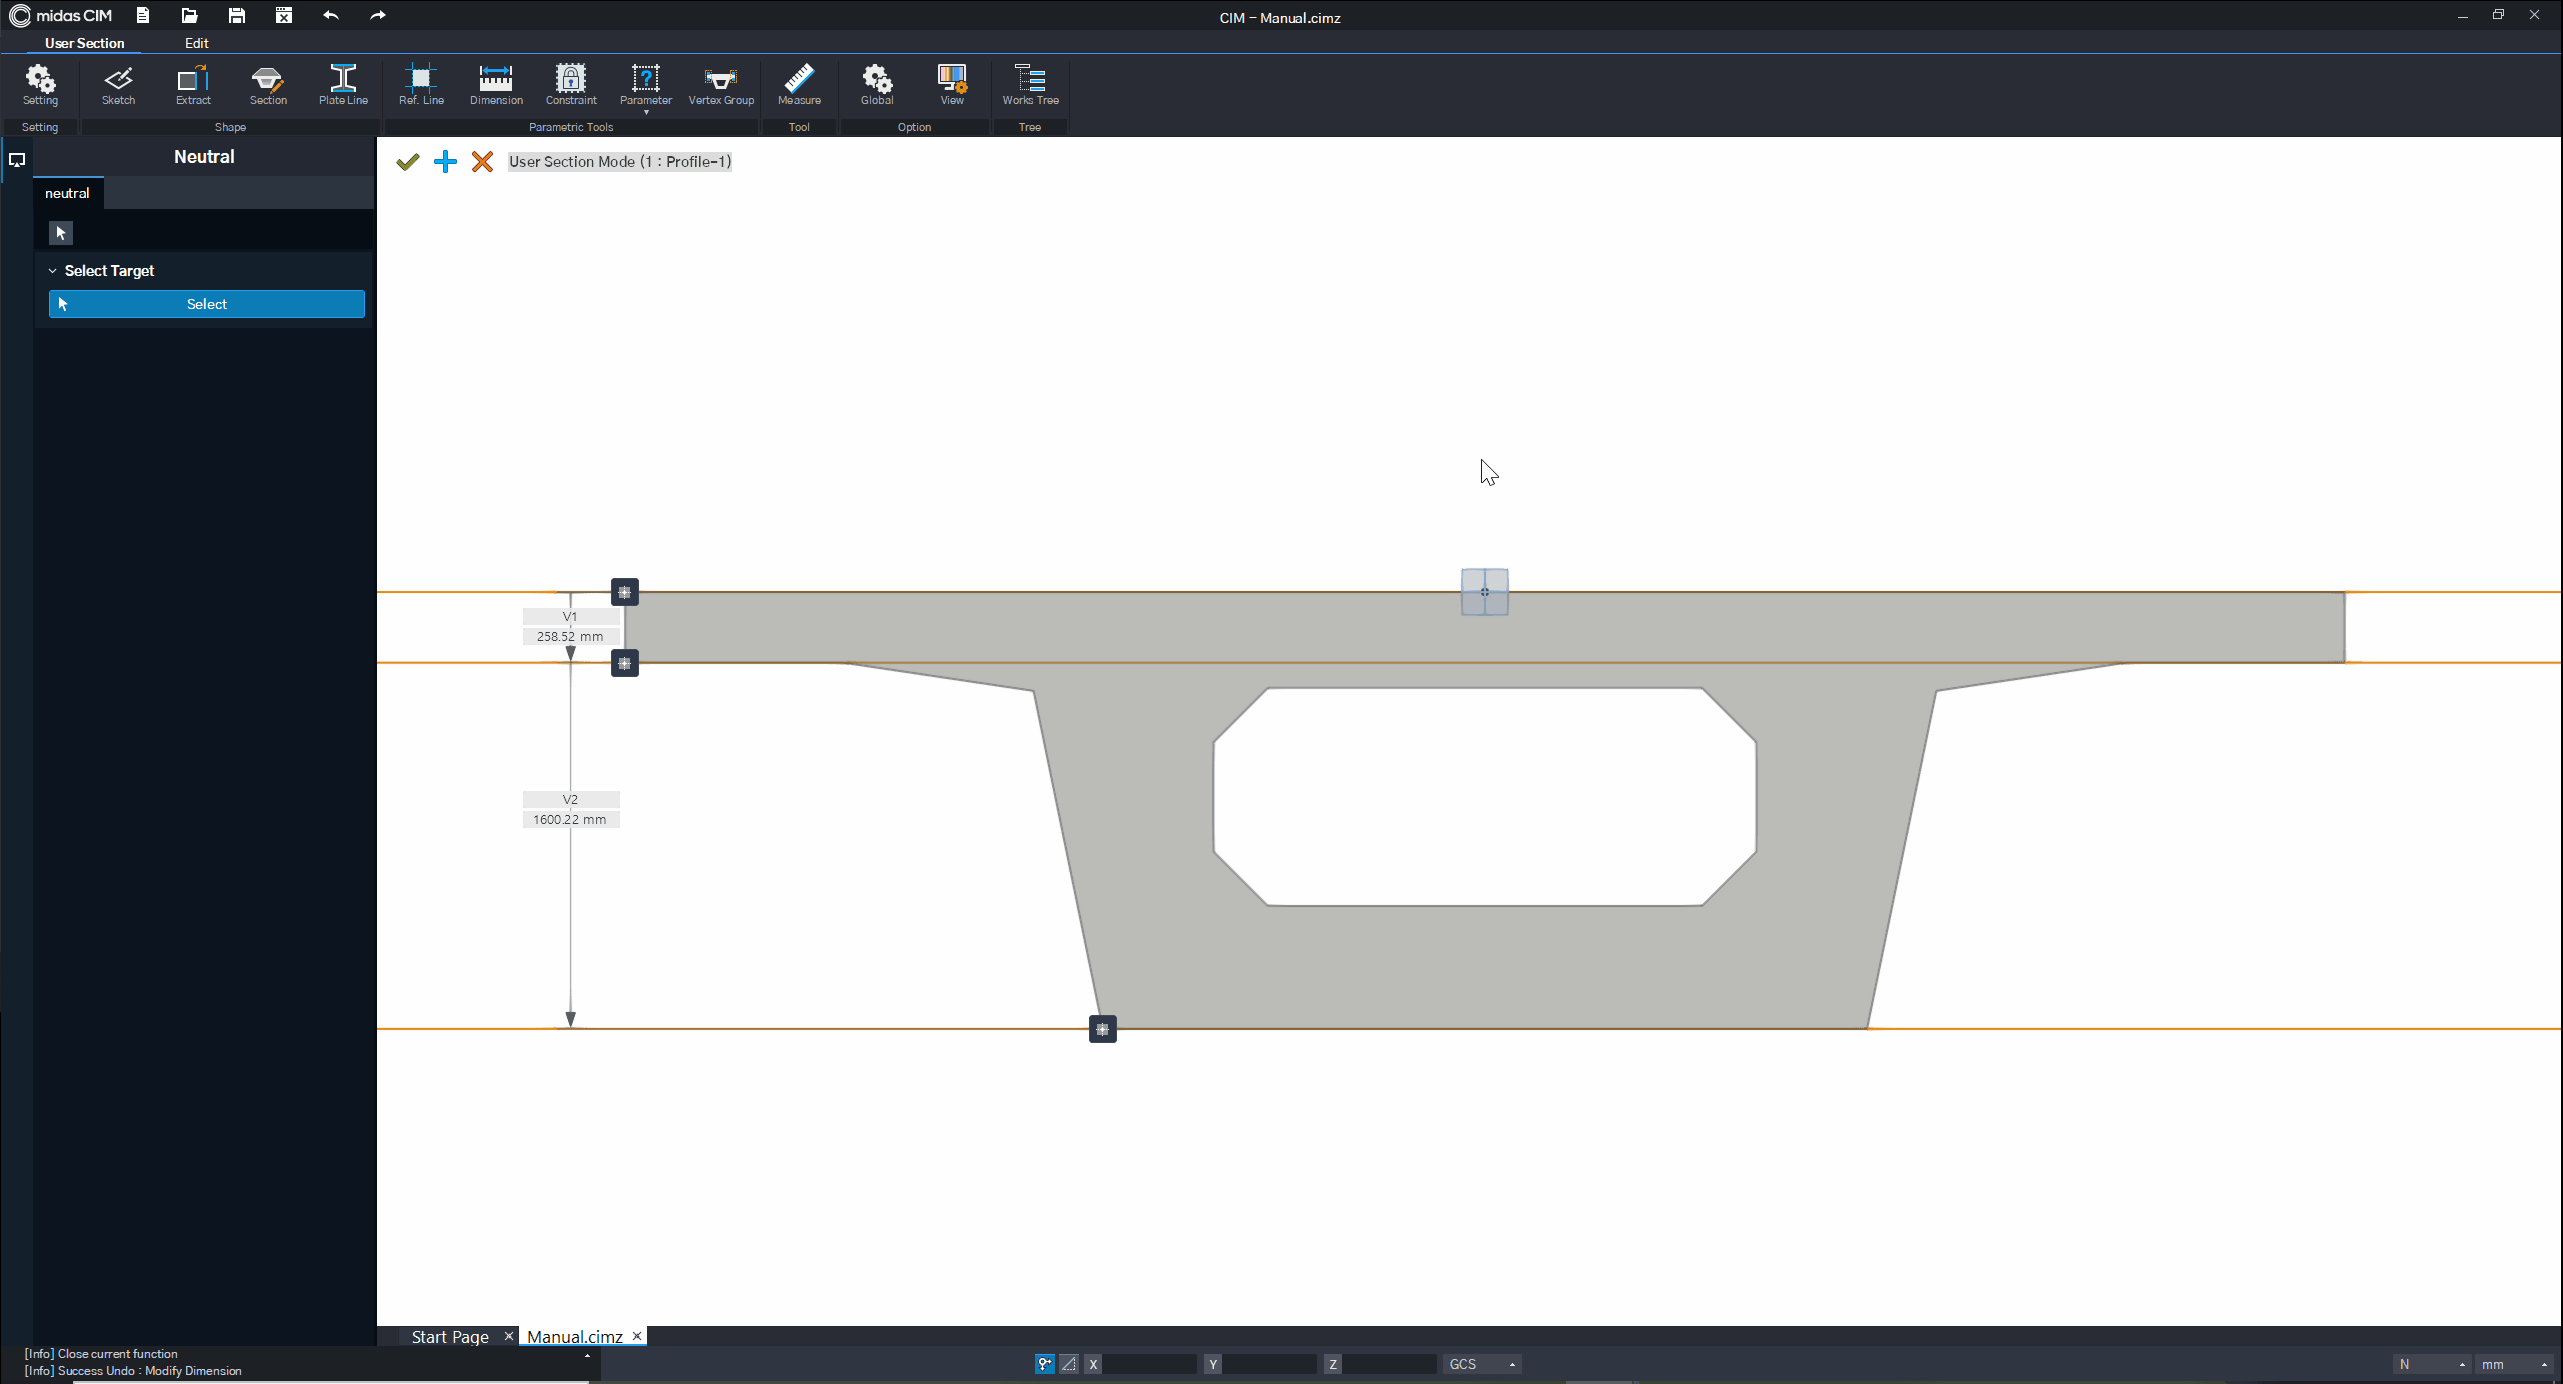The height and width of the screenshot is (1384, 2563).
Task: Open Global options
Action: click(877, 85)
